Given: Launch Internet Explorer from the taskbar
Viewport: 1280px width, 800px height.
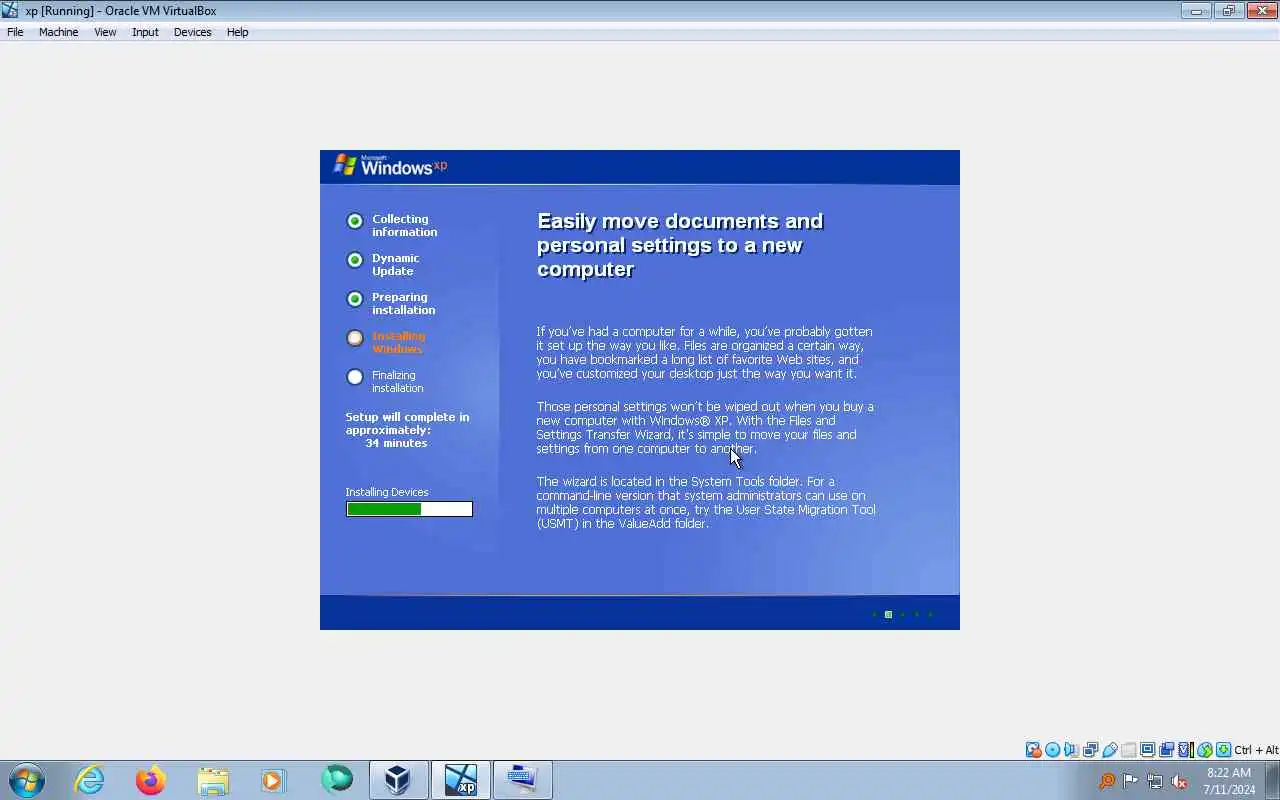Looking at the screenshot, I should pyautogui.click(x=90, y=780).
